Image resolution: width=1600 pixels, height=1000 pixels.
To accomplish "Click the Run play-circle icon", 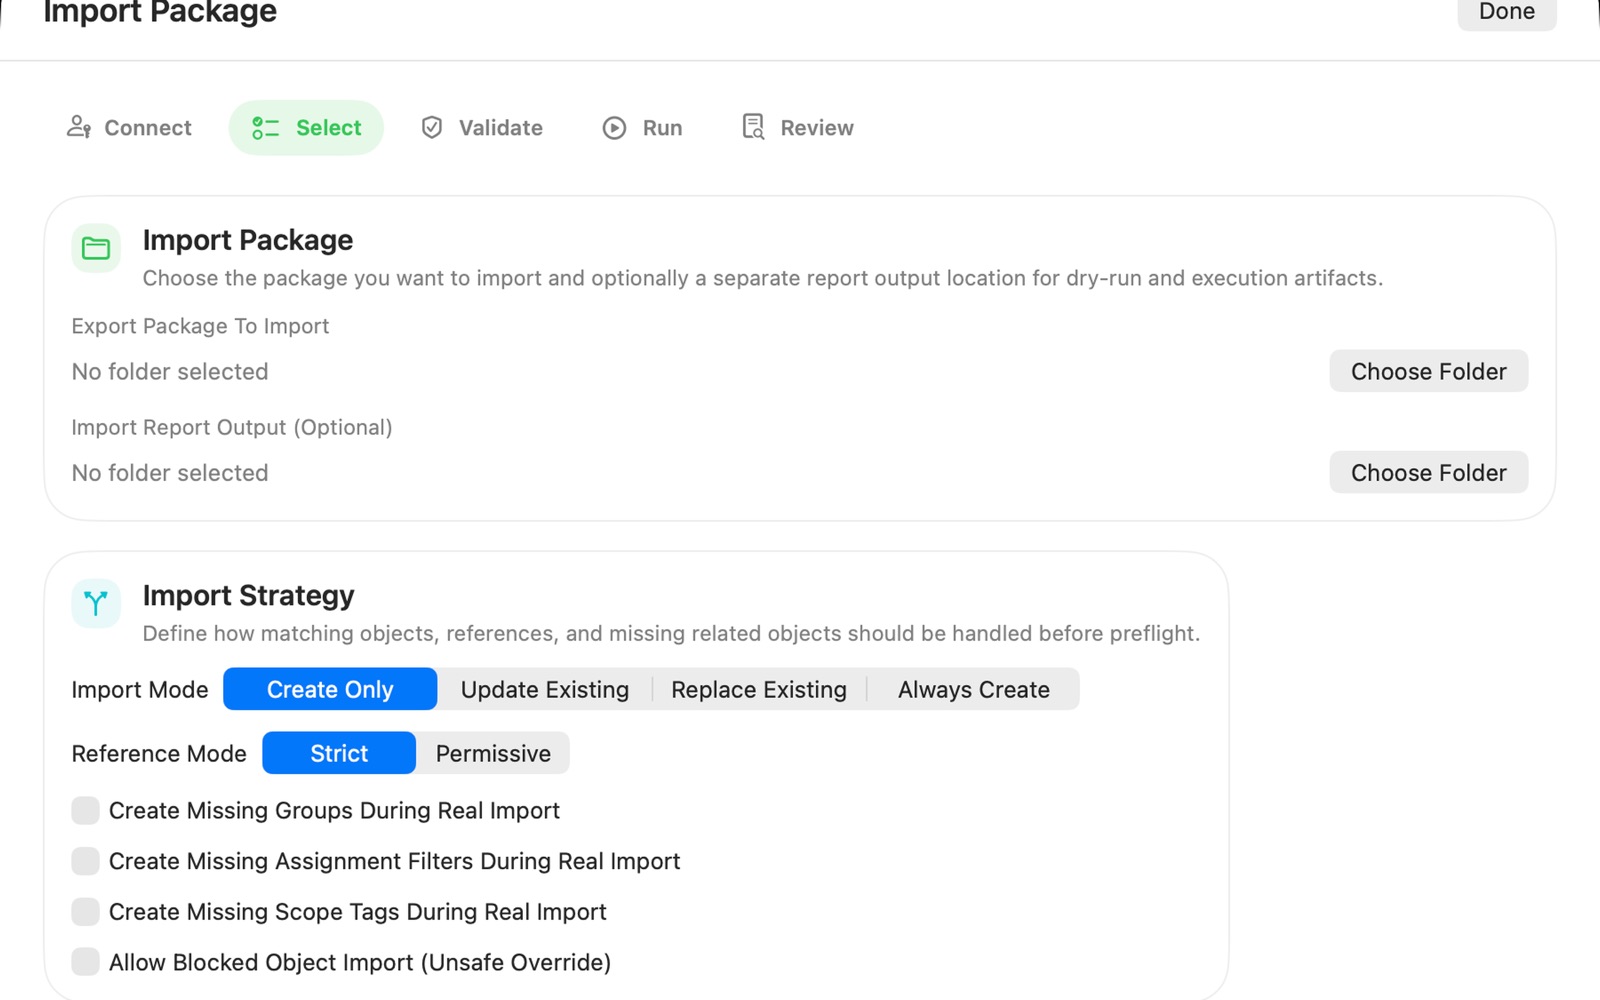I will (x=613, y=127).
